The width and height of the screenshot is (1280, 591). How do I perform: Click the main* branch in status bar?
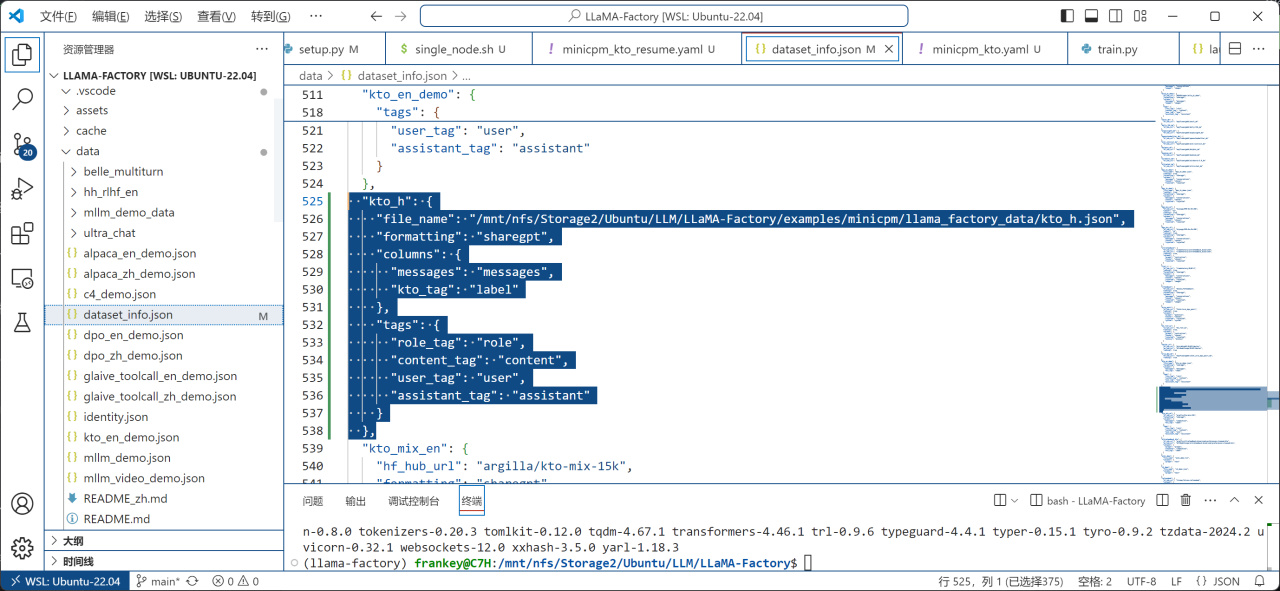pos(158,581)
